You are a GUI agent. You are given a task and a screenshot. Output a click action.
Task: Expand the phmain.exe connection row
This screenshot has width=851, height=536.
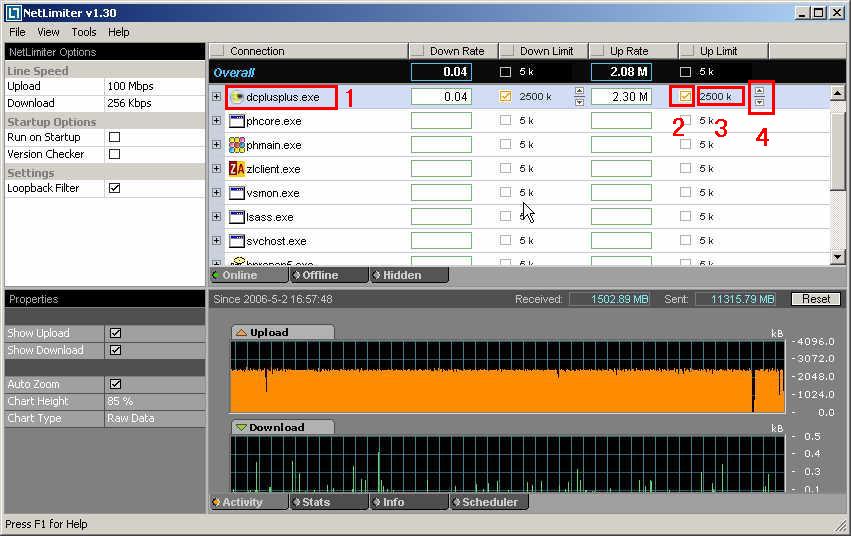click(217, 145)
